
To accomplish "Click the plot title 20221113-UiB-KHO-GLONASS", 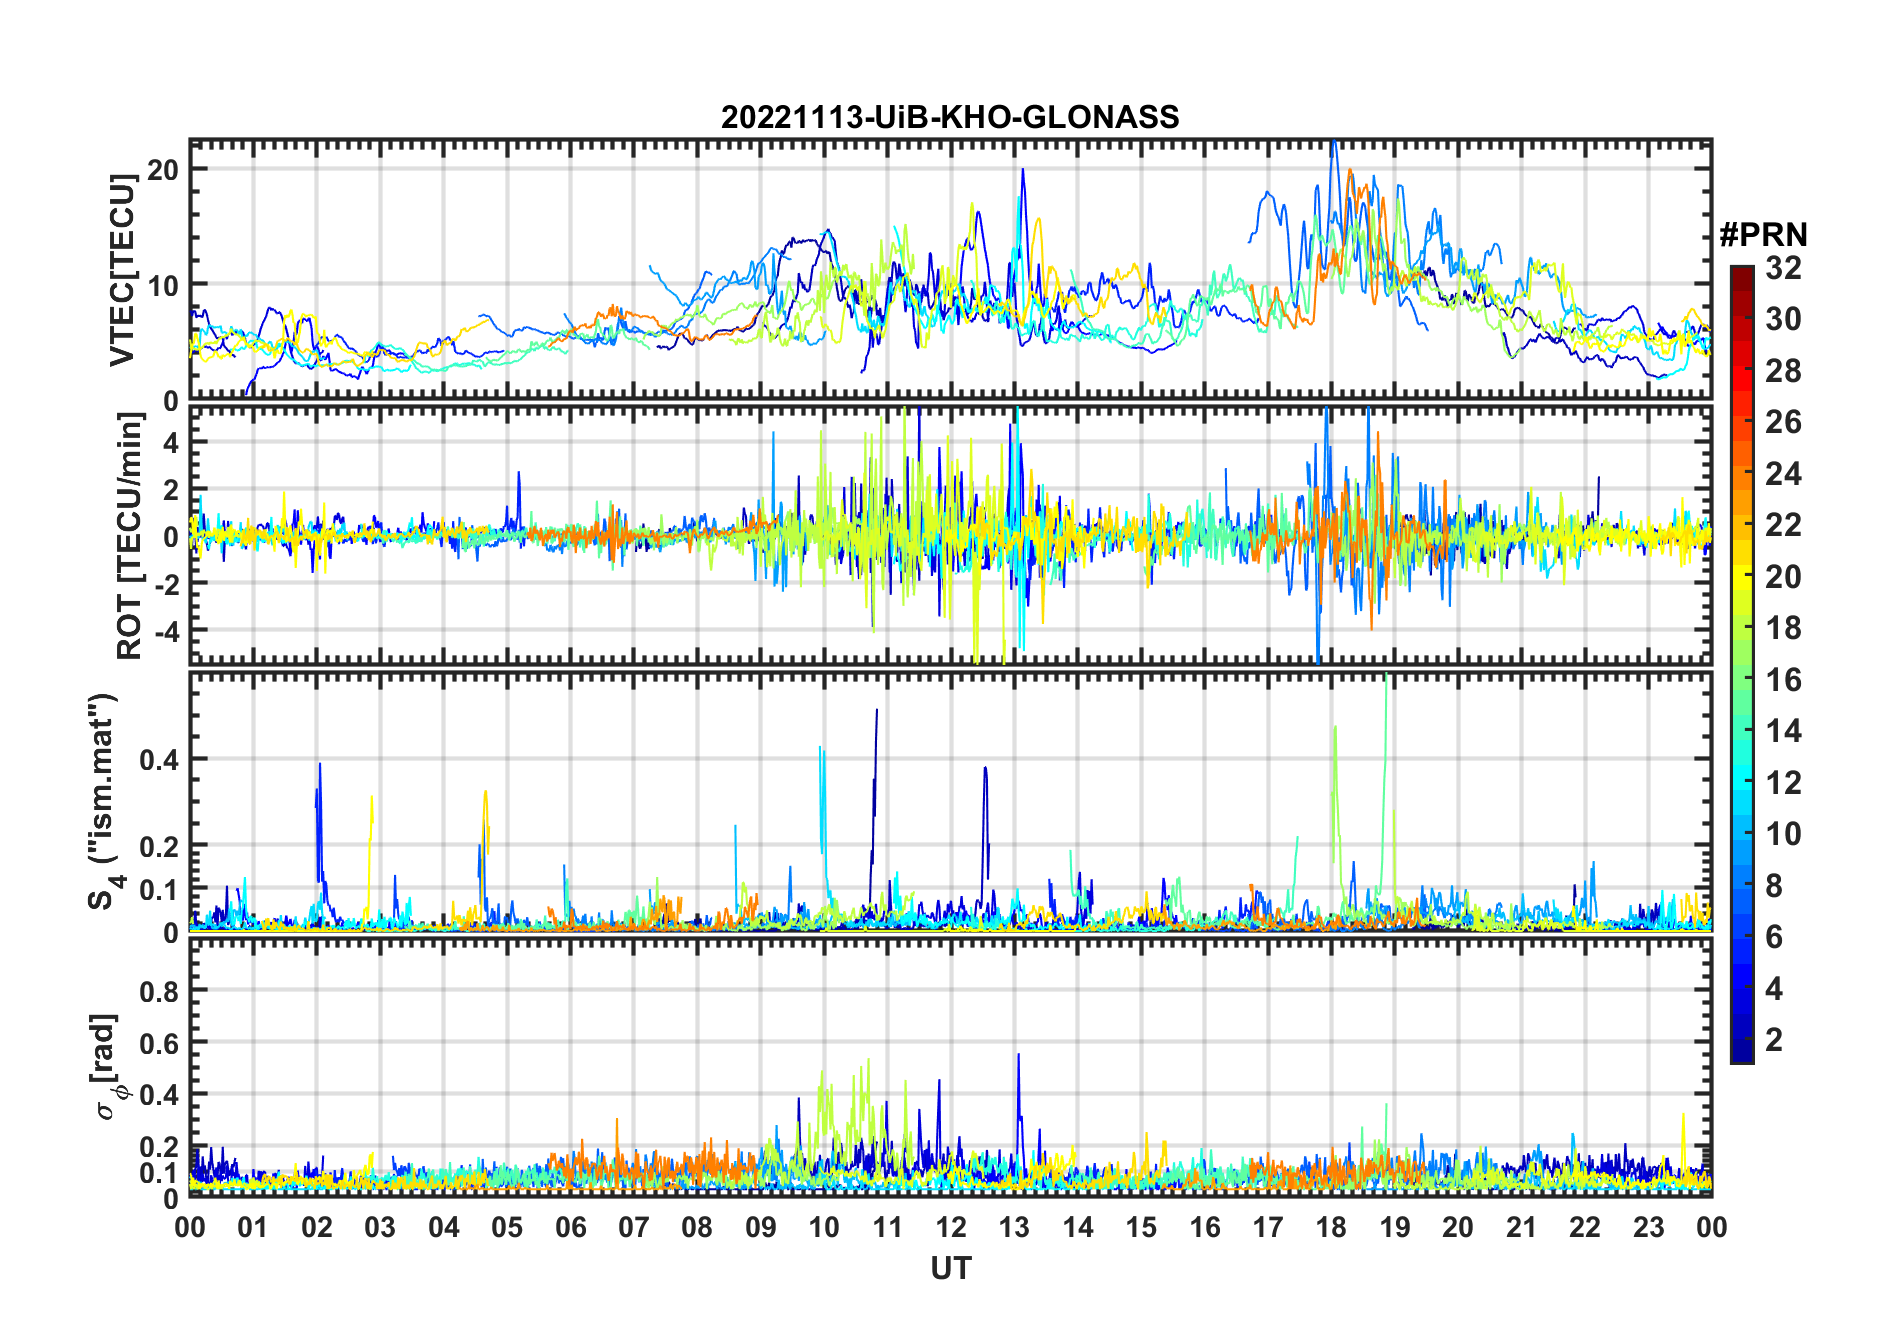I will point(950,117).
